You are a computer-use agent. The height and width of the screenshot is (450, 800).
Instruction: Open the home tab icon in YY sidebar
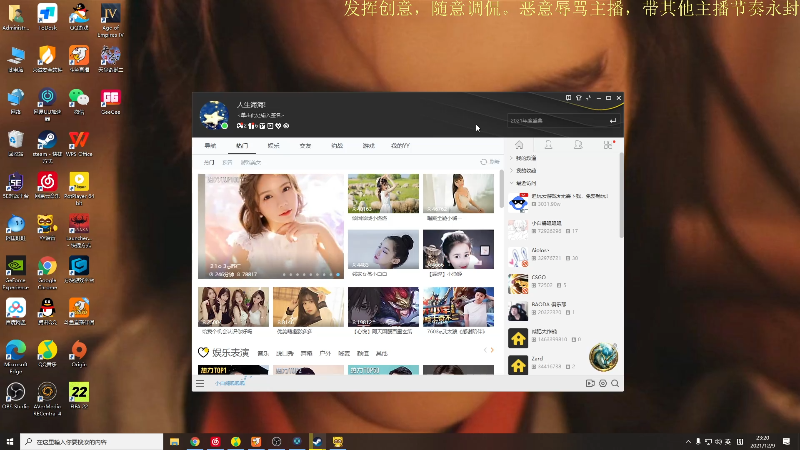[x=519, y=145]
